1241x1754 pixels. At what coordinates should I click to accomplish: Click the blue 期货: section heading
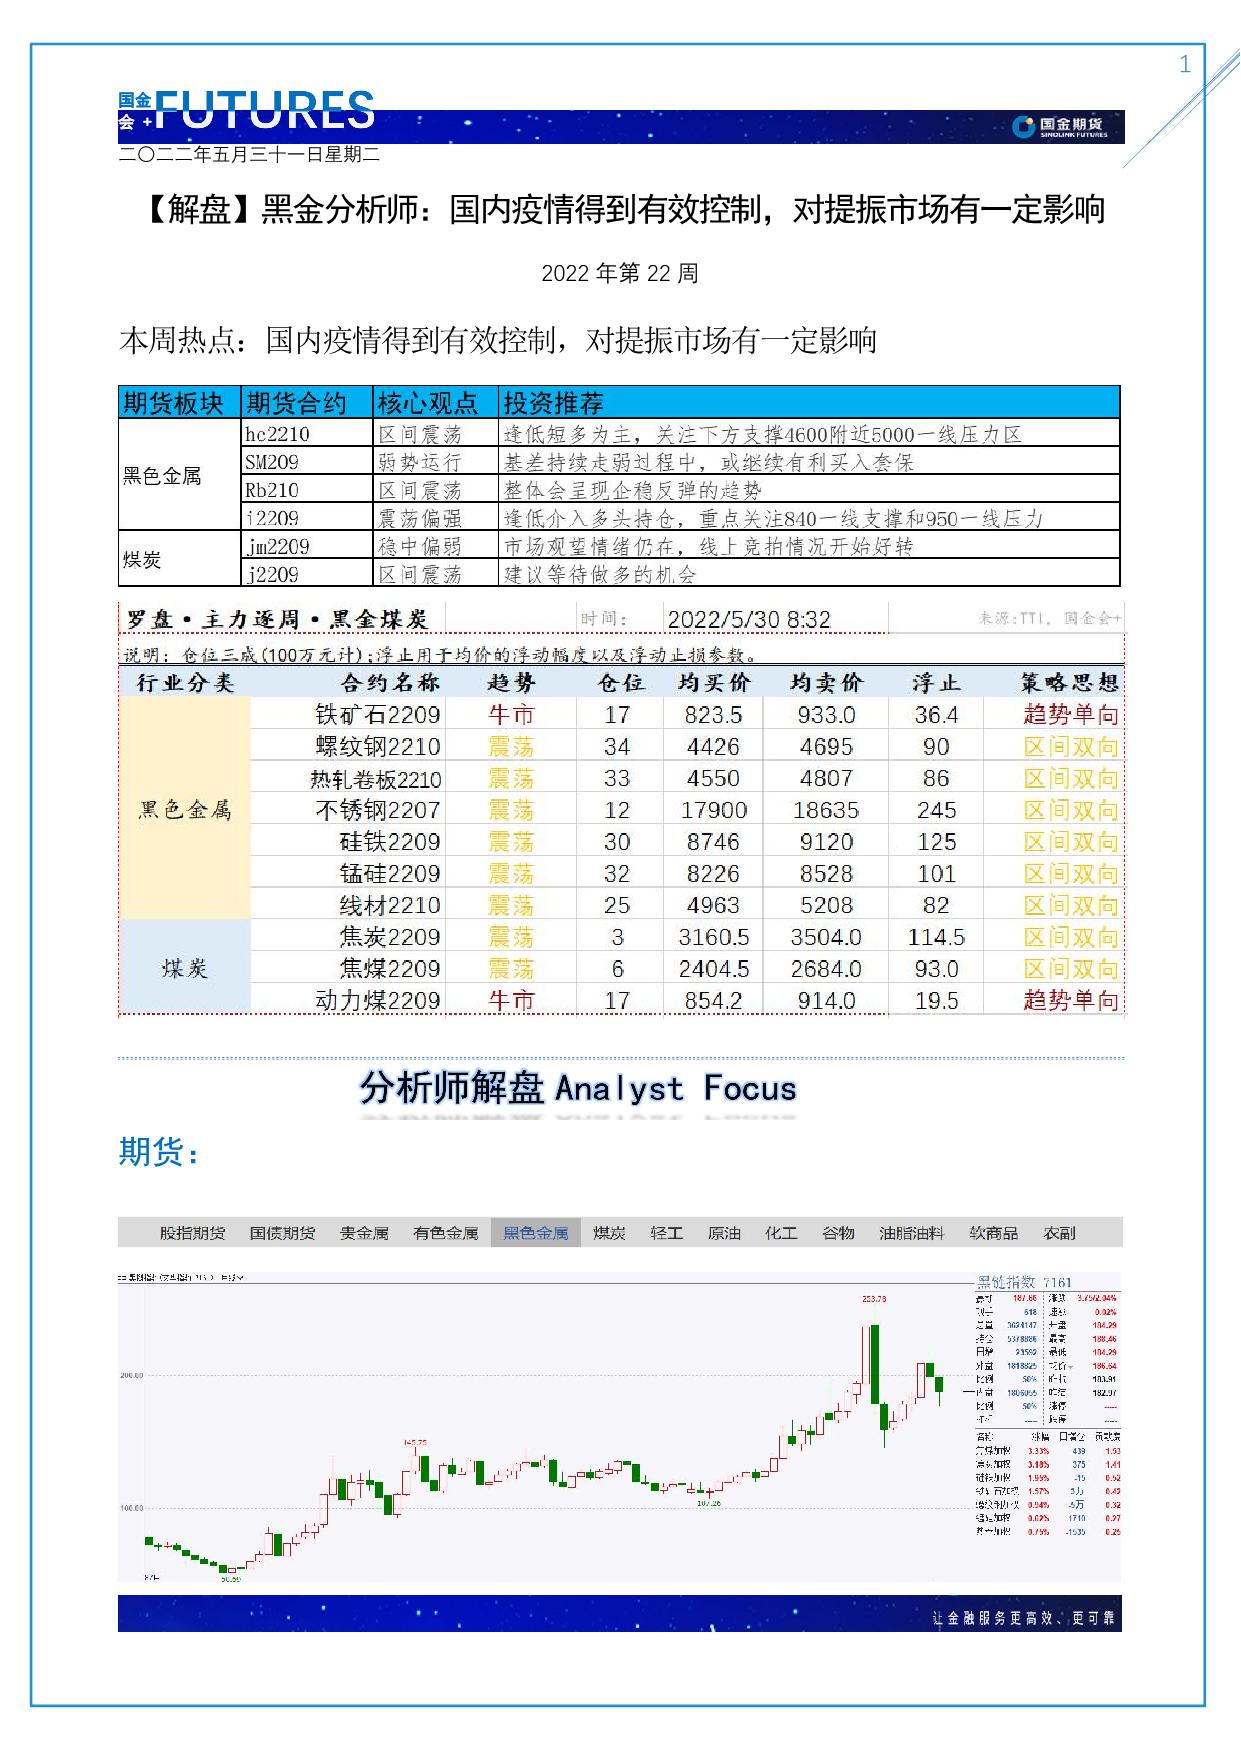coord(159,1152)
